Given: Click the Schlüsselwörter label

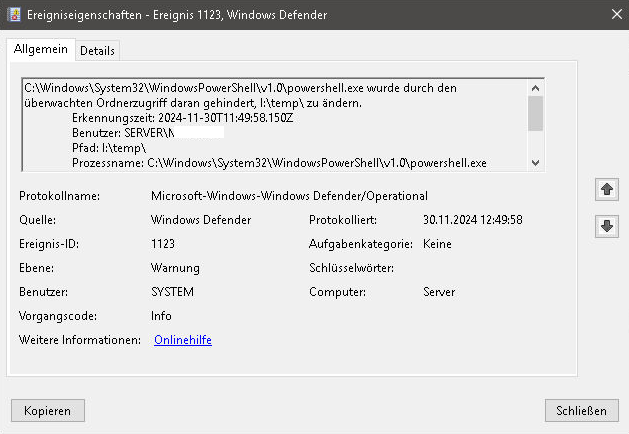Looking at the screenshot, I should pos(351,268).
